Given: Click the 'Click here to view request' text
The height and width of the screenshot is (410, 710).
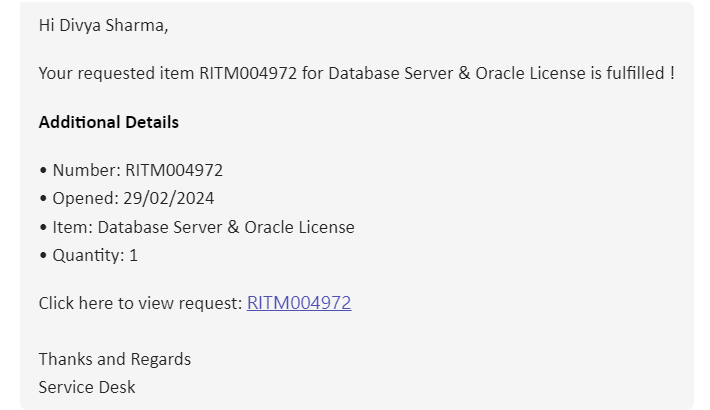Looking at the screenshot, I should pos(141,303).
